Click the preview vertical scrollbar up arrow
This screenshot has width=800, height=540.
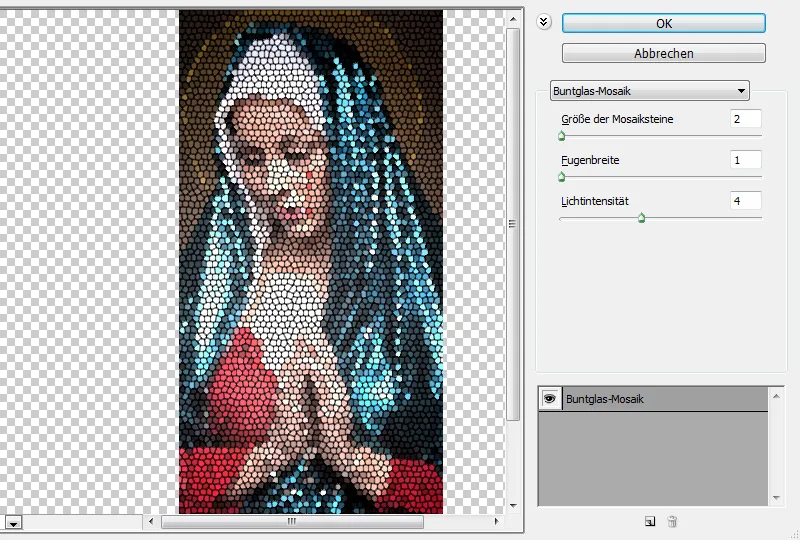pos(513,19)
